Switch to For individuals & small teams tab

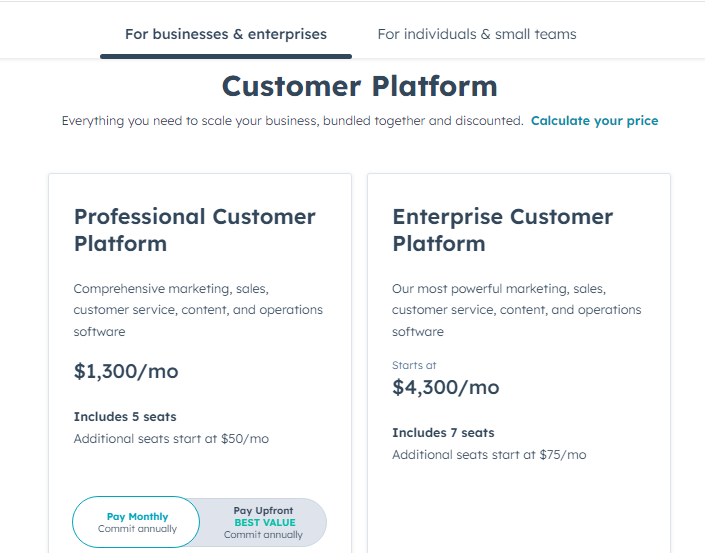(477, 35)
